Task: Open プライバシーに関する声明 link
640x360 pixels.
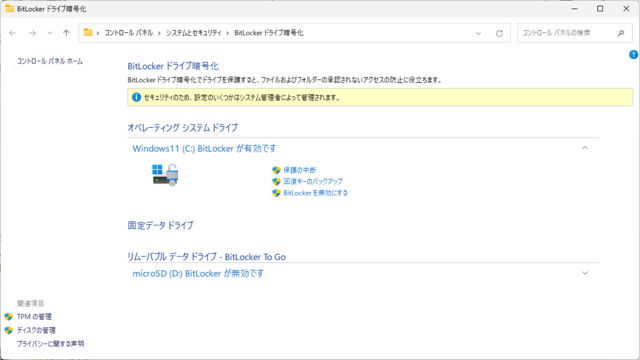Action: (x=50, y=344)
